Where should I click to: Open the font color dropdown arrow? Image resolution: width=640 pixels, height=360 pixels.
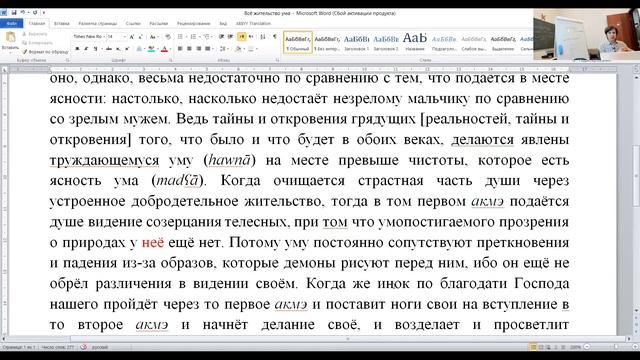170,49
